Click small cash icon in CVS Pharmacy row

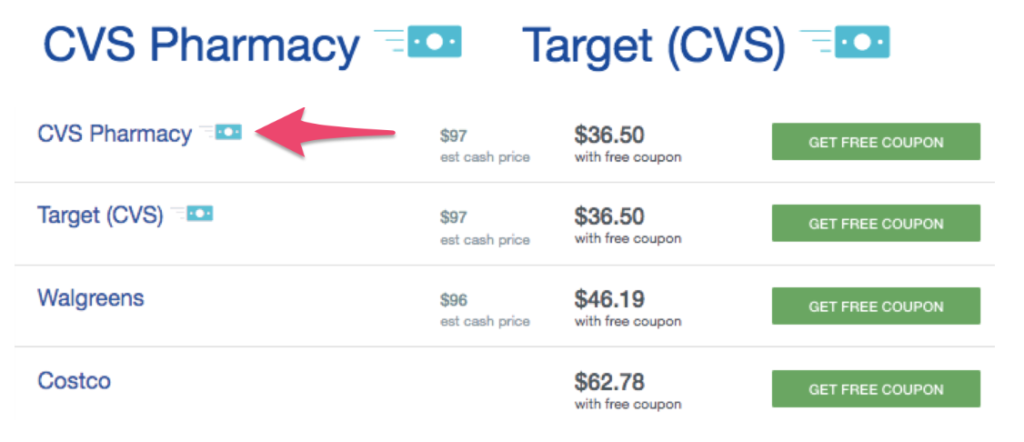tap(221, 132)
